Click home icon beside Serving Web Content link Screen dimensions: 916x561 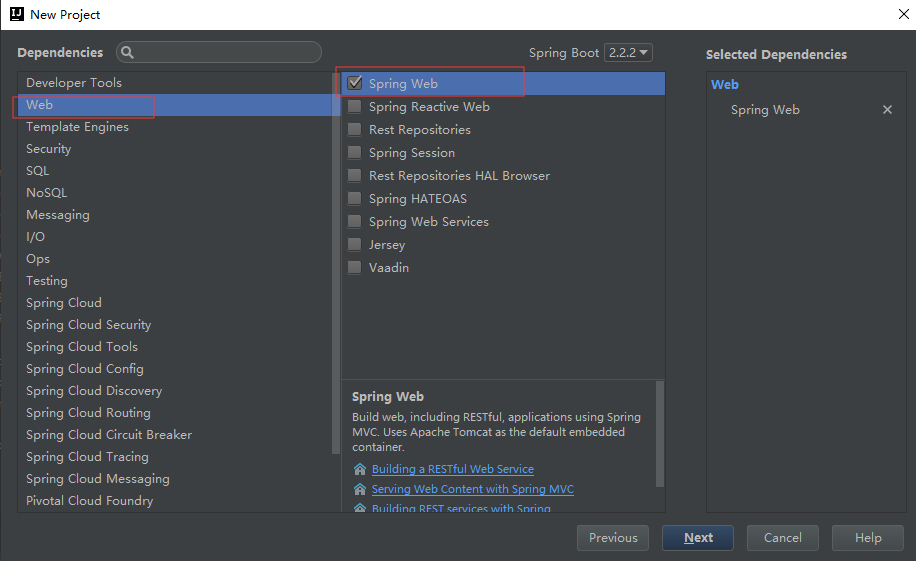[360, 489]
